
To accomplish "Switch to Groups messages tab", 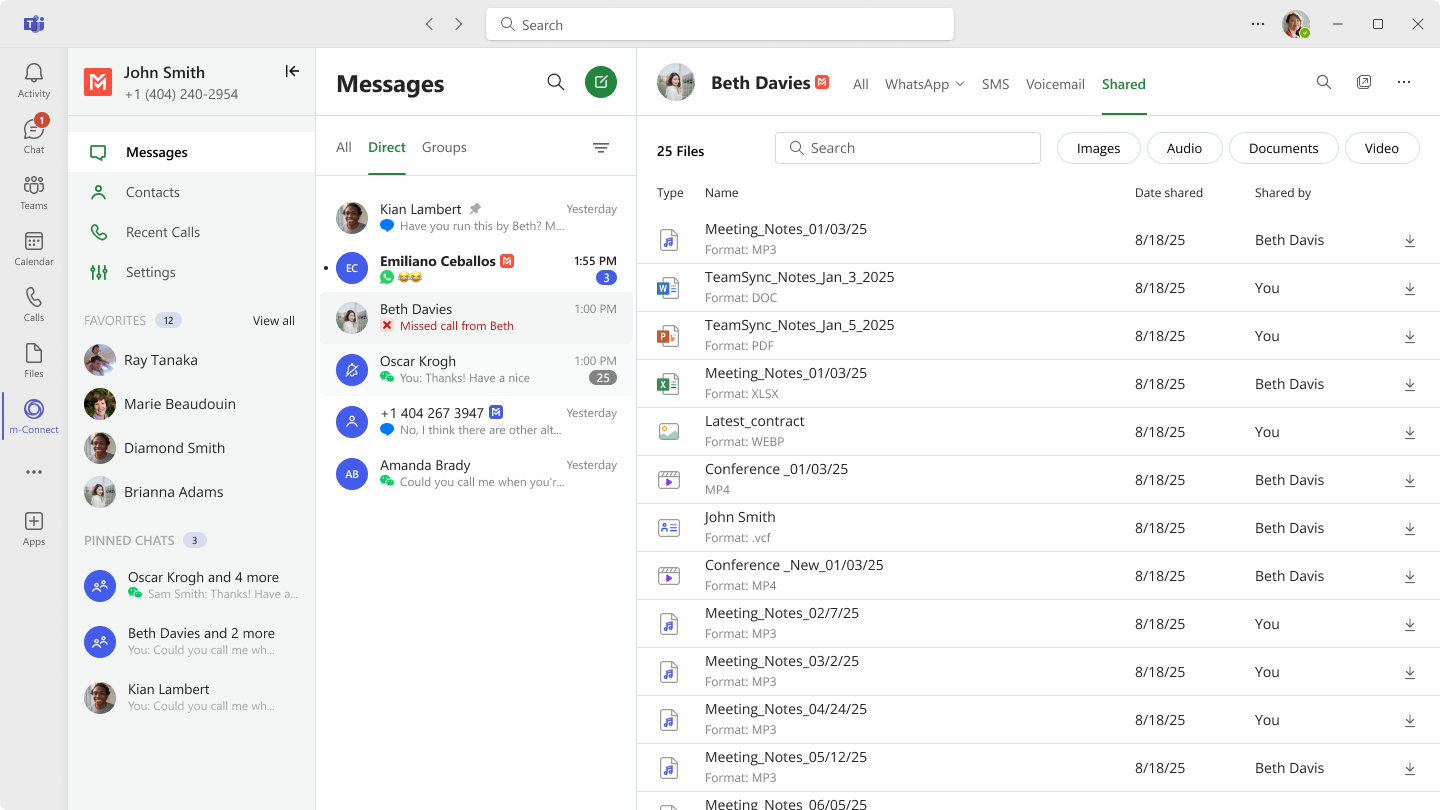I will pos(444,147).
